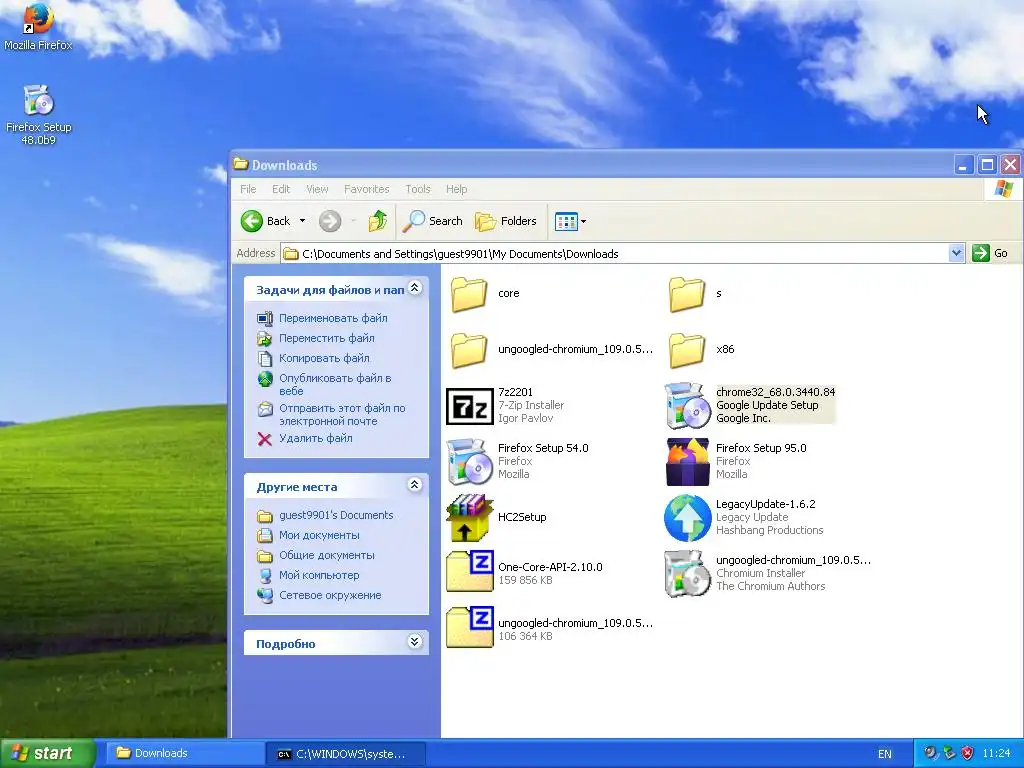Maximize the Downloads window
The image size is (1024, 768).
click(987, 165)
